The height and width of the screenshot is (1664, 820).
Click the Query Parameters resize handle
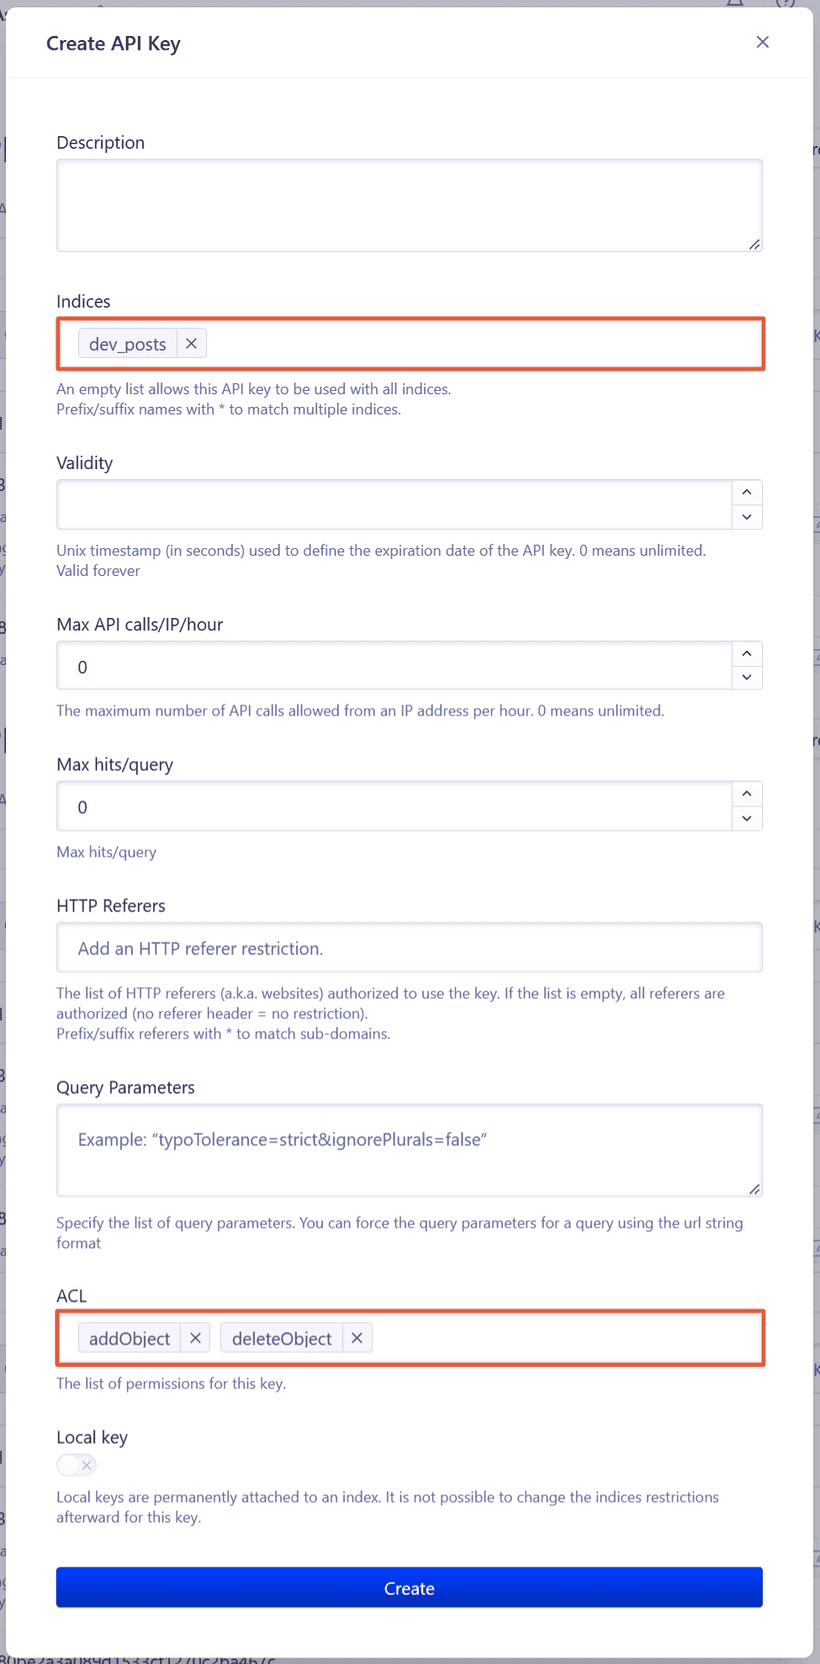757,1190
